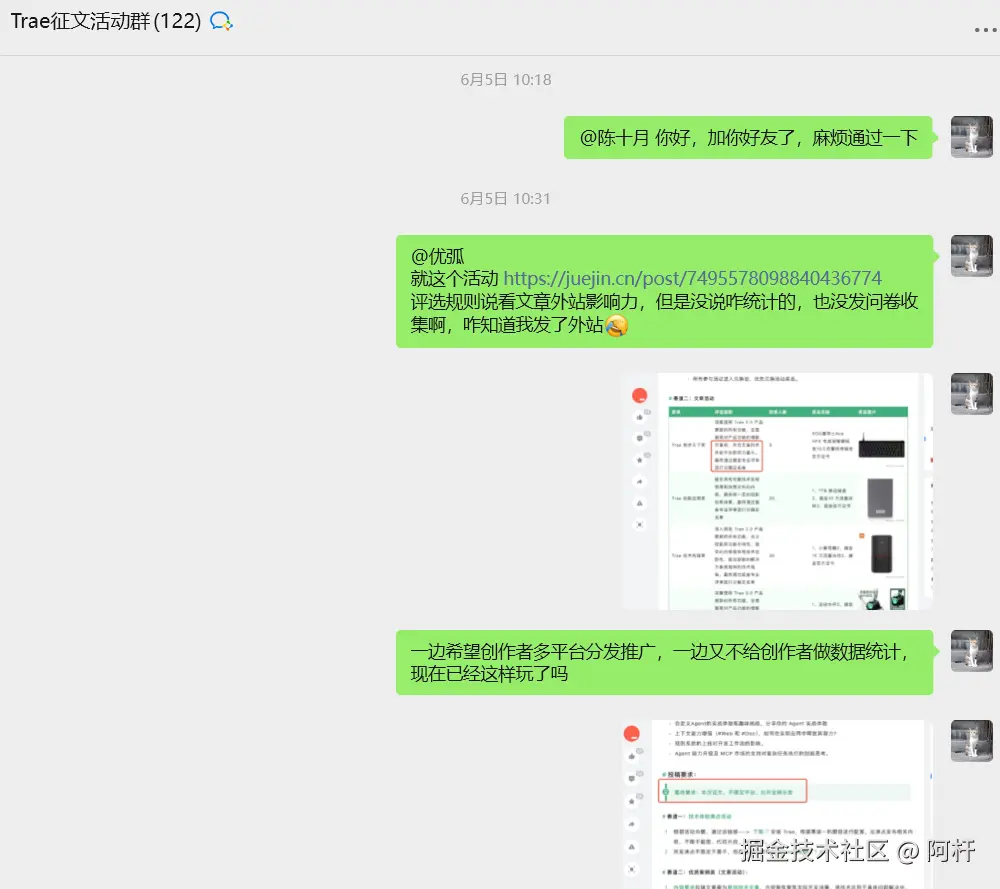Open the juejin.cn post link
Viewport: 1000px width, 889px height.
pyautogui.click(x=692, y=278)
